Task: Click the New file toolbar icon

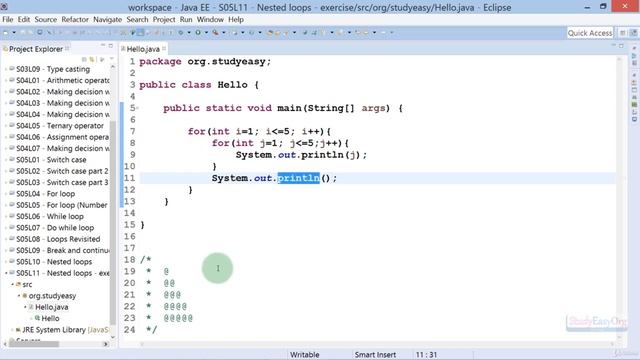Action: 6,33
